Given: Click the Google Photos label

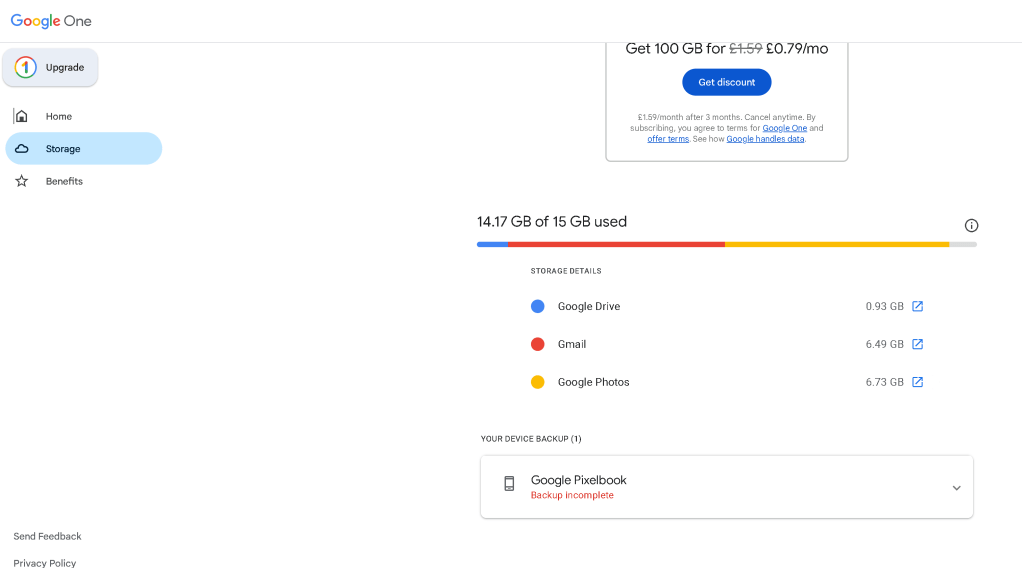Looking at the screenshot, I should (x=593, y=382).
